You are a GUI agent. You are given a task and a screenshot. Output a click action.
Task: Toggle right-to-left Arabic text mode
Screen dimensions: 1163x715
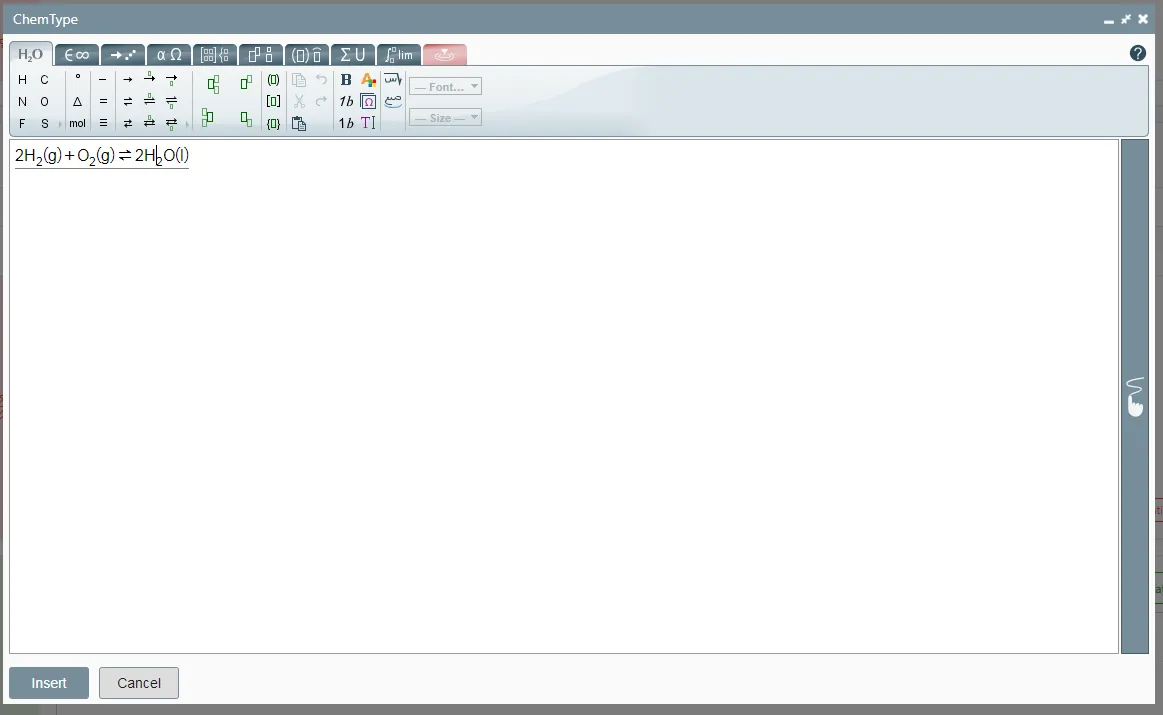click(x=393, y=80)
